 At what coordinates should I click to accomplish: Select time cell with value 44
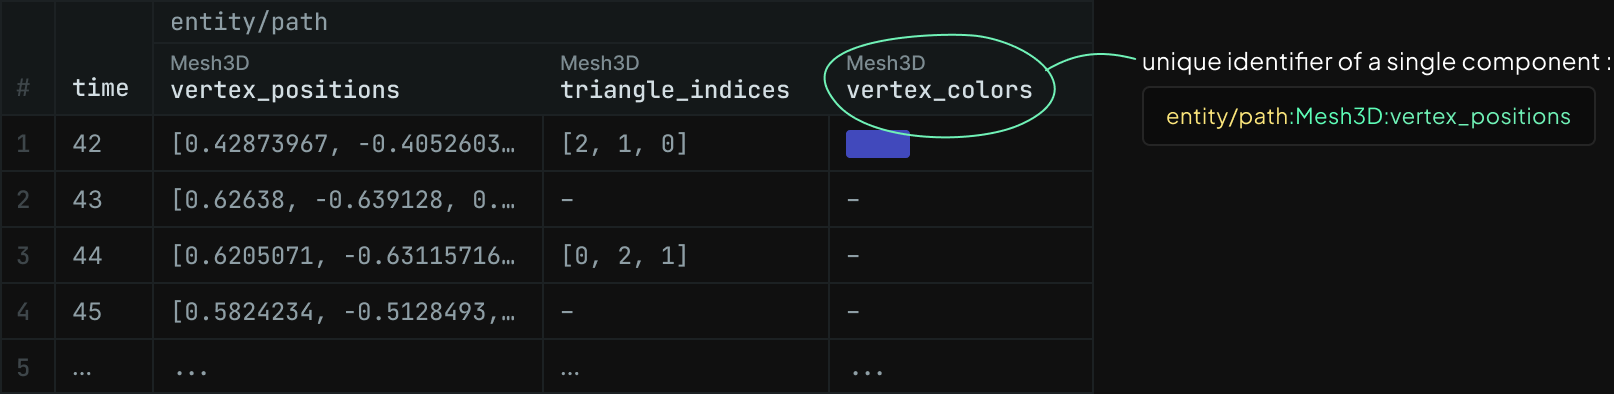point(103,256)
